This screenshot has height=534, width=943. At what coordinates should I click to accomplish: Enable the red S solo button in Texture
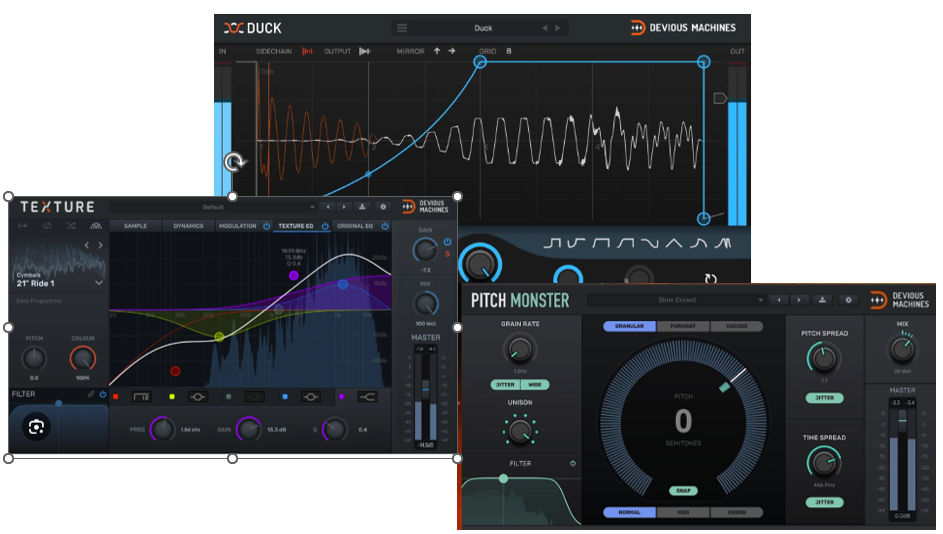(447, 254)
